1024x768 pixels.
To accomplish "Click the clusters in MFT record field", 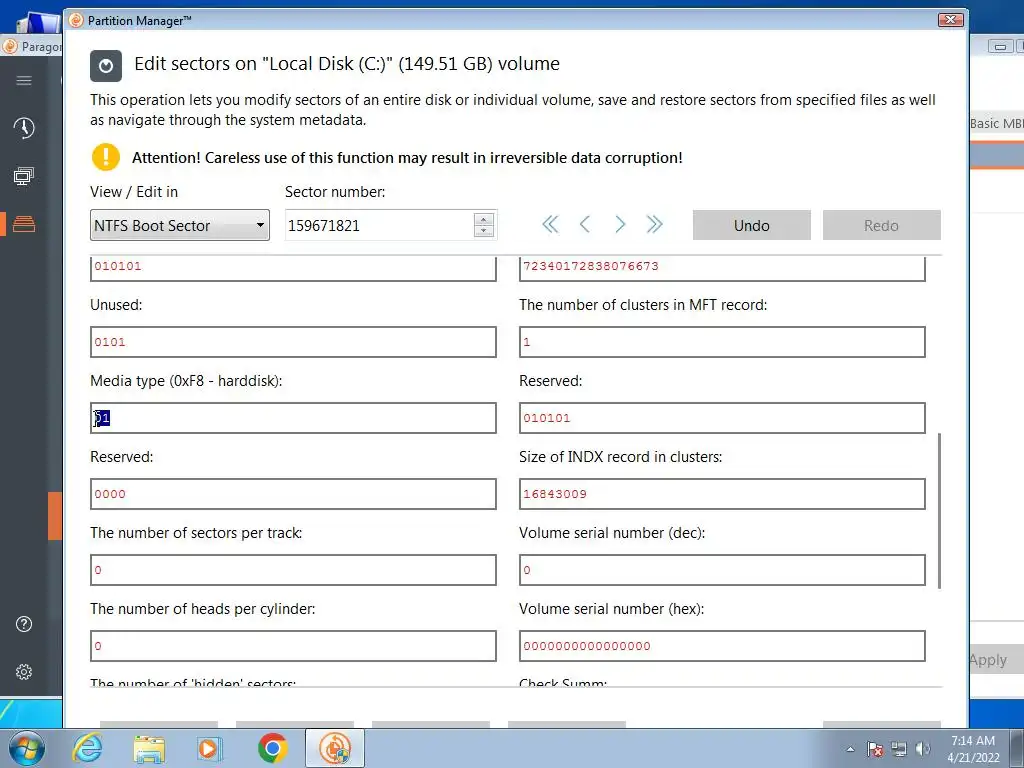I will 722,342.
